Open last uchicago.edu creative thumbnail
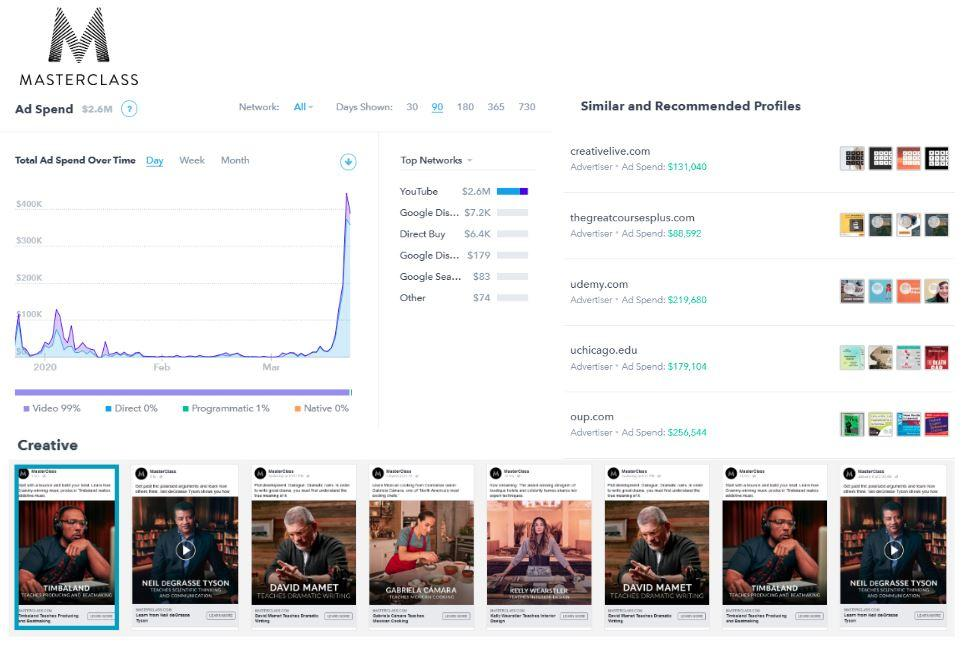 point(937,358)
